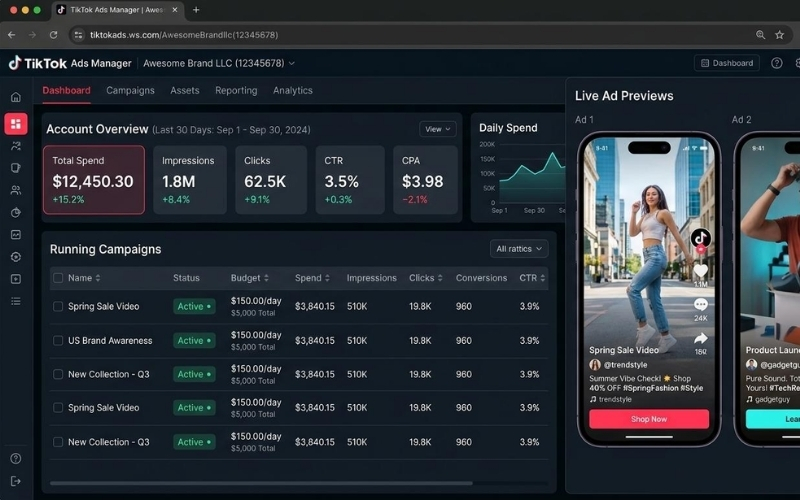The image size is (800, 500).
Task: Click the cup-shaped sidebar icon
Action: [16, 168]
